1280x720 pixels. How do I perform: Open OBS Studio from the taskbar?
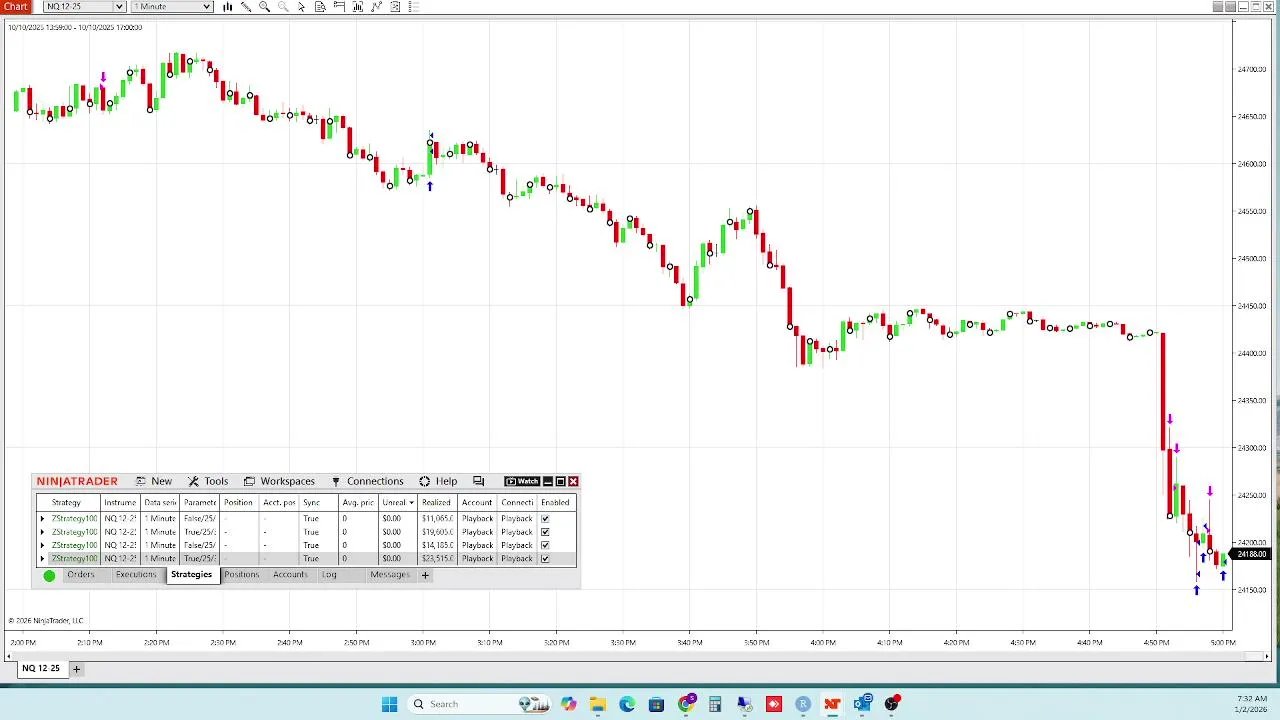coord(891,704)
